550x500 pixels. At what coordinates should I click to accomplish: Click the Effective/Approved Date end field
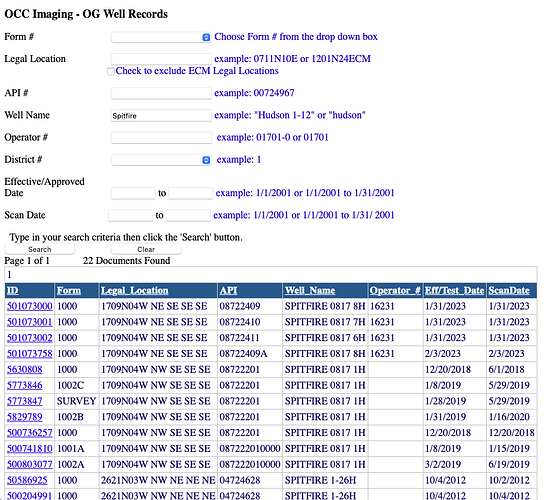[x=190, y=193]
